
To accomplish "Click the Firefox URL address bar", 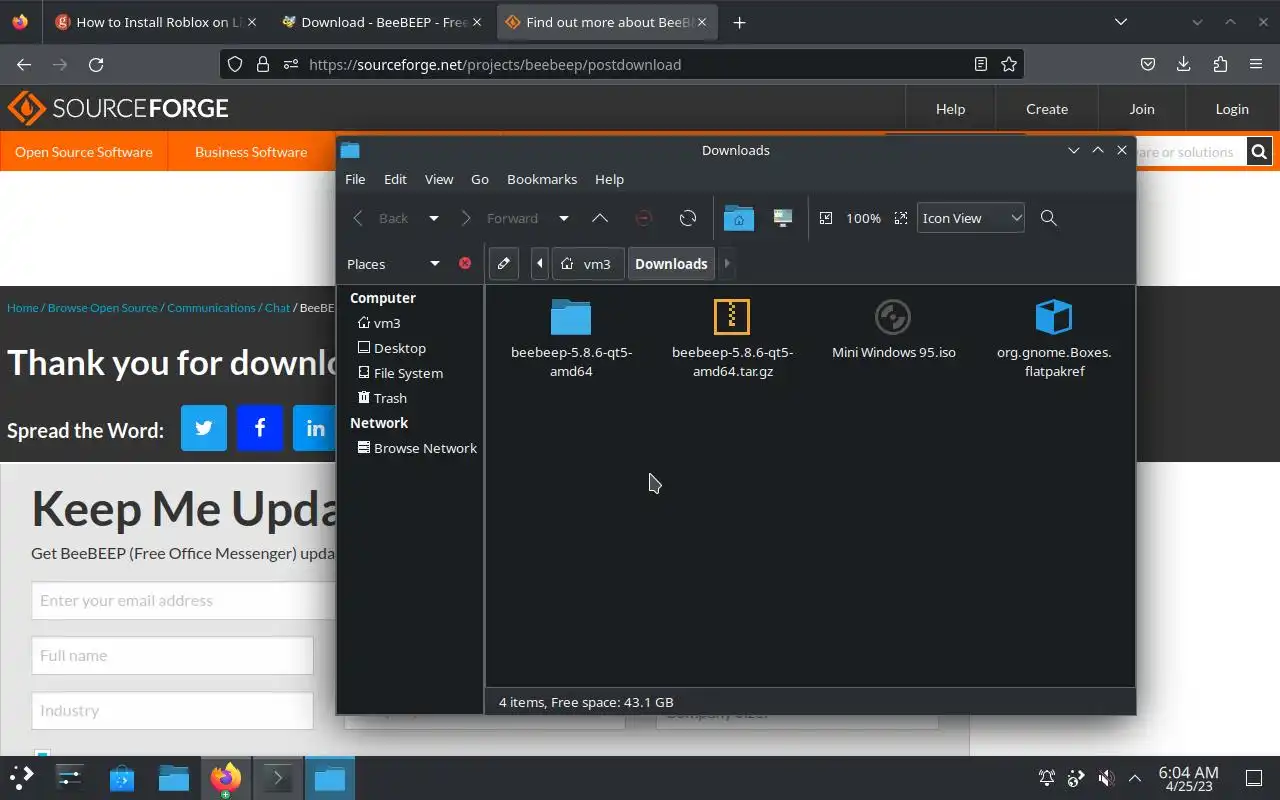I will pos(620,64).
